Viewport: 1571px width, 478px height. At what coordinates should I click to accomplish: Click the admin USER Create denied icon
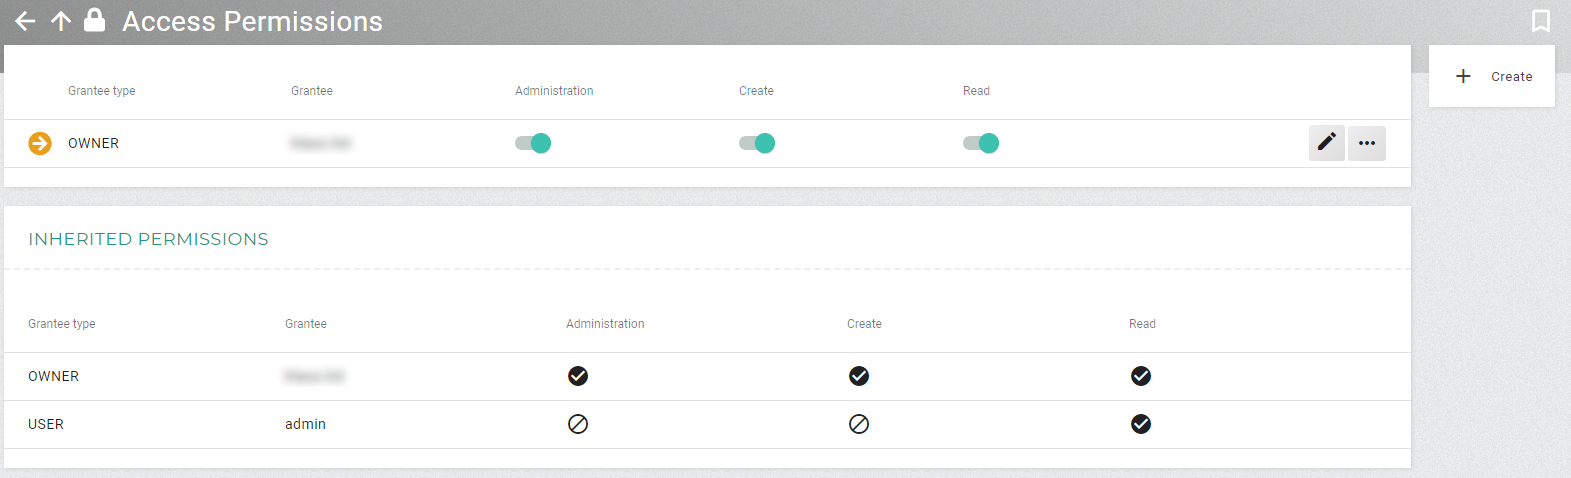pos(859,424)
